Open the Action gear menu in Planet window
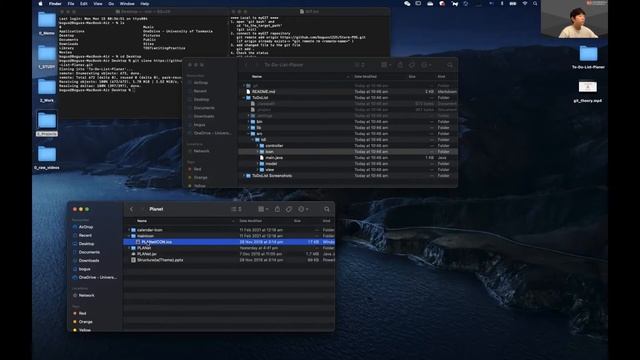This screenshot has width=640, height=360. click(303, 209)
